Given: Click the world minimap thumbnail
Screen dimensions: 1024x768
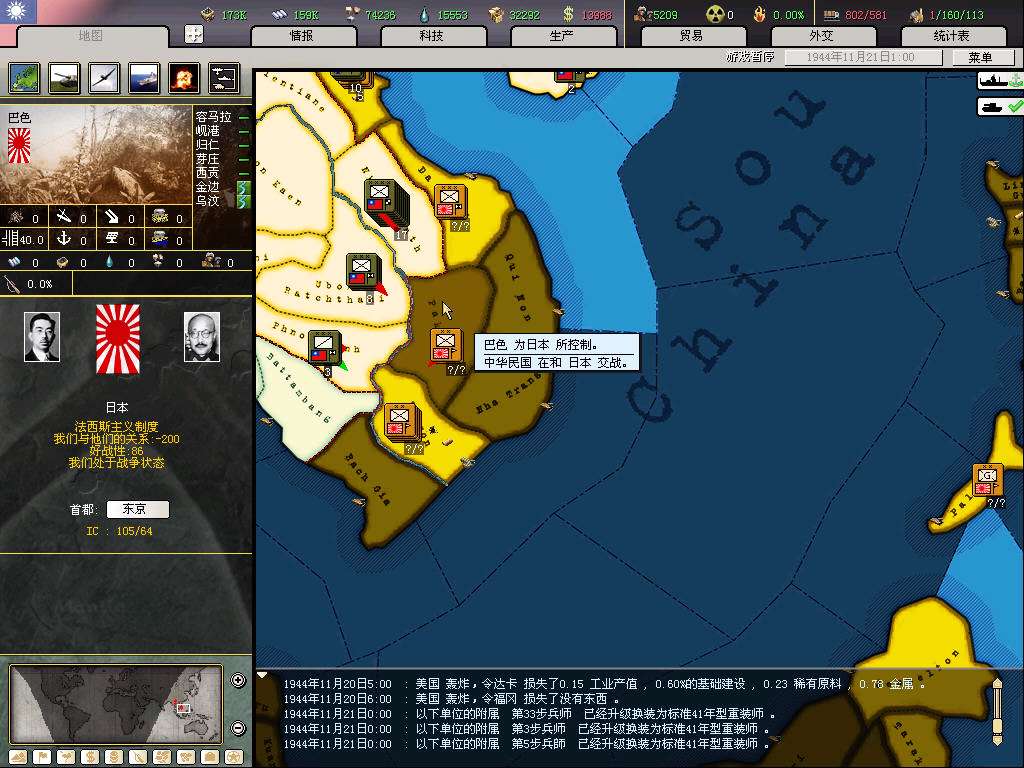Looking at the screenshot, I should point(116,704).
